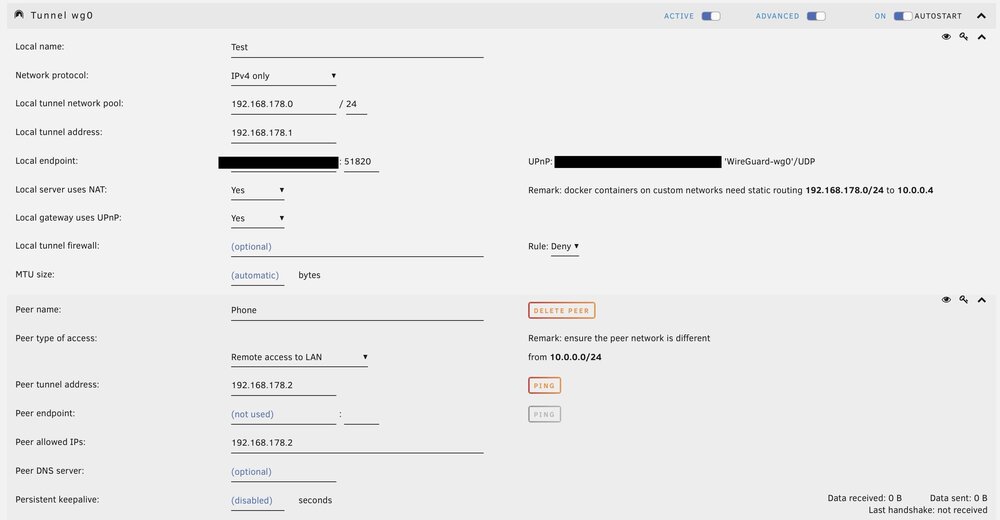This screenshot has height=520, width=1000.
Task: Show peer keys with the lower eye icon
Action: [946, 299]
